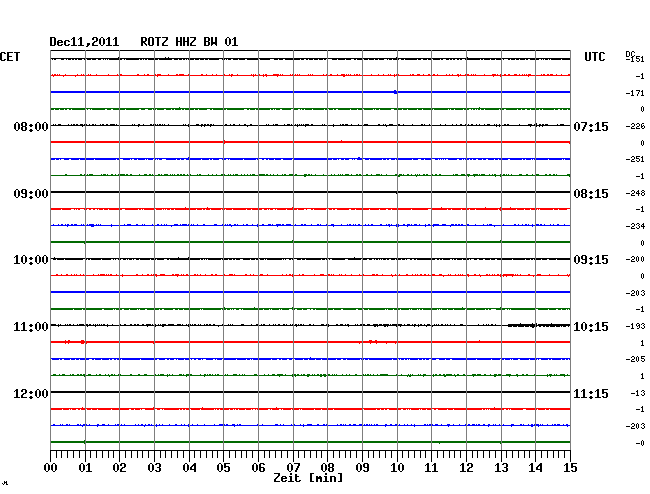
Task: Select the station title ROTZ HHZ BW 01
Action: click(x=189, y=42)
